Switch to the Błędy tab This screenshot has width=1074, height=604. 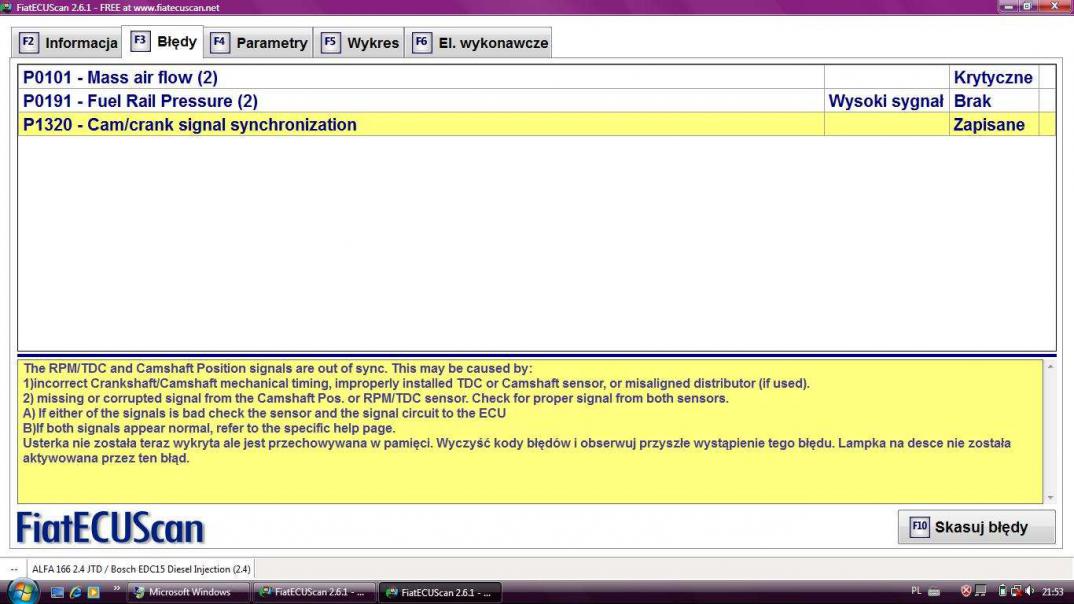[162, 42]
